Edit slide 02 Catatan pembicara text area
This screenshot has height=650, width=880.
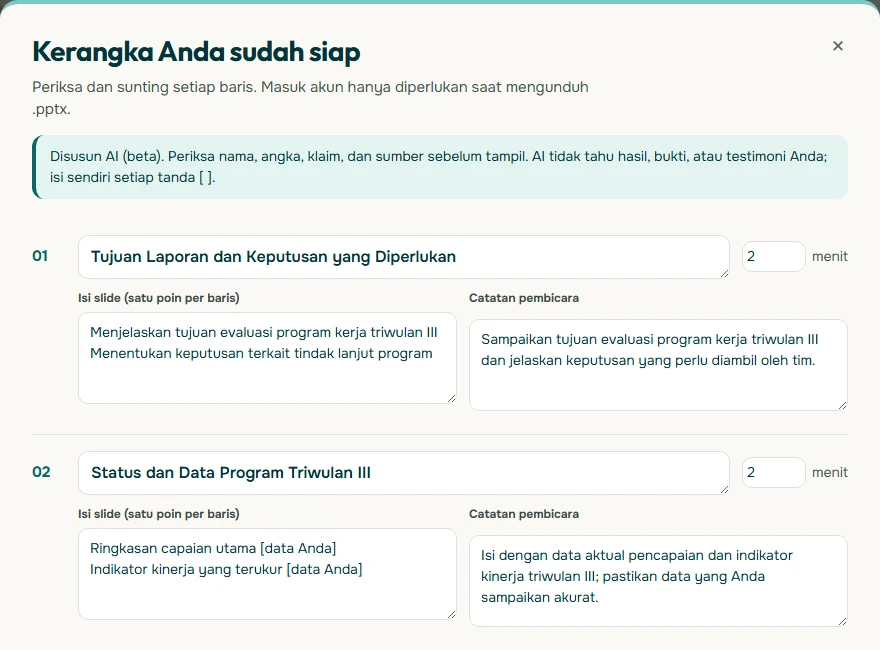click(x=658, y=581)
